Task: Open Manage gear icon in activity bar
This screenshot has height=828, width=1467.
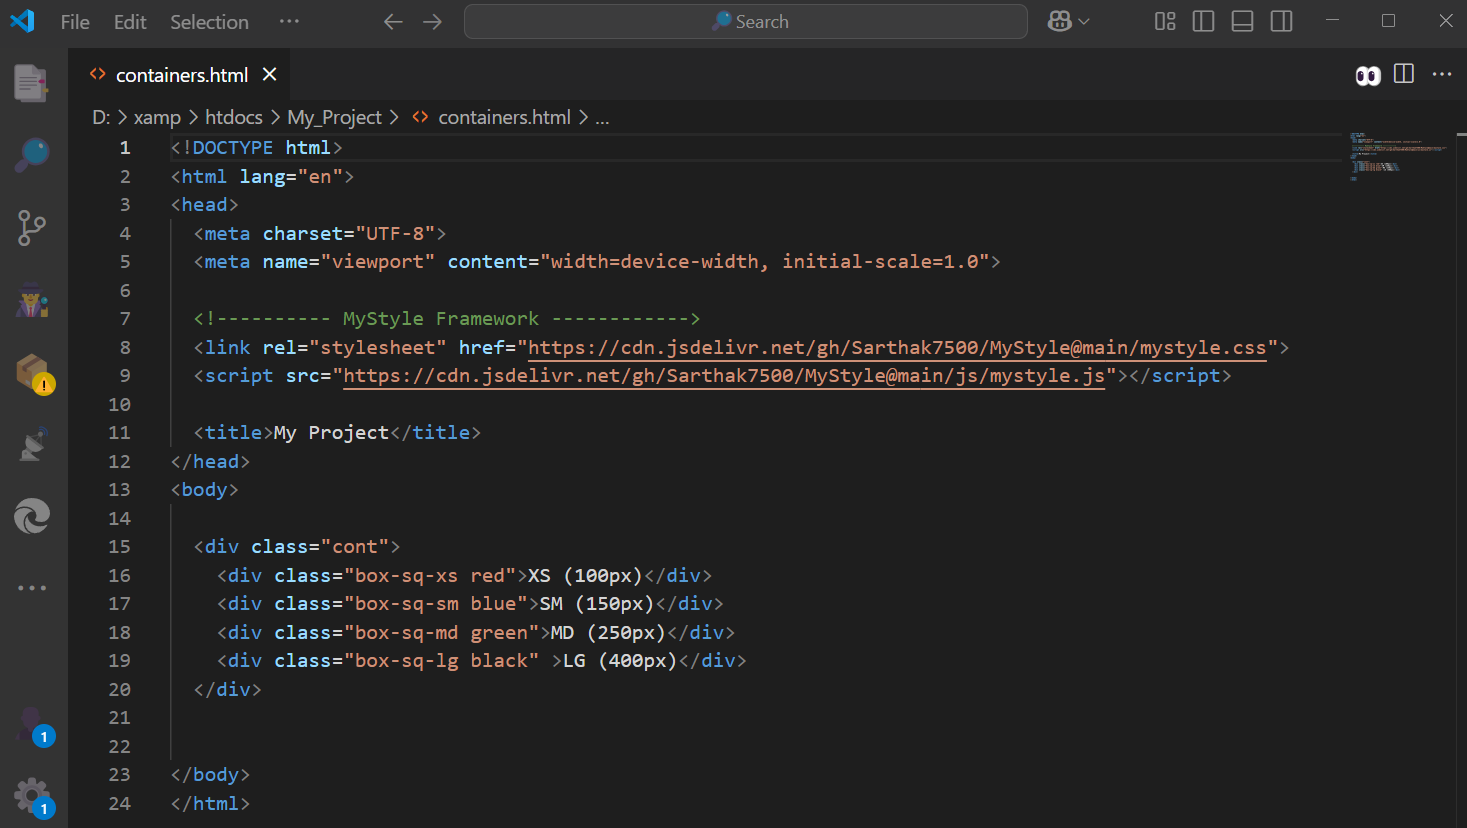Action: point(32,796)
